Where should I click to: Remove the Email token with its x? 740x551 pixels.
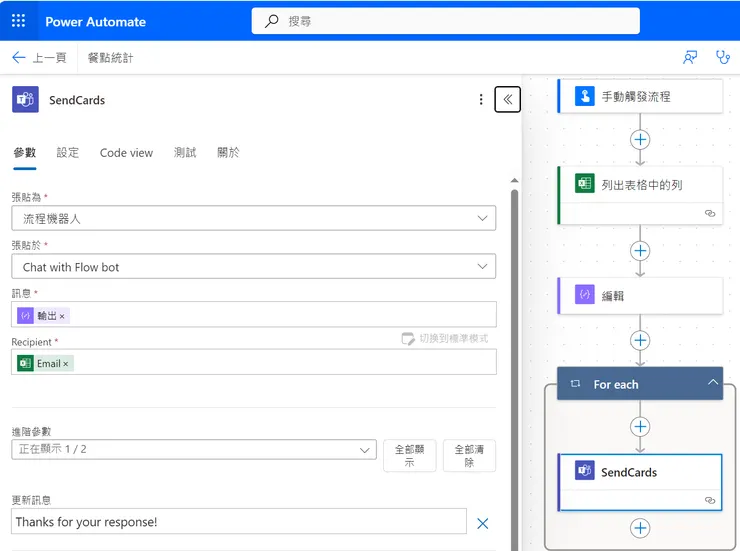tap(66, 364)
